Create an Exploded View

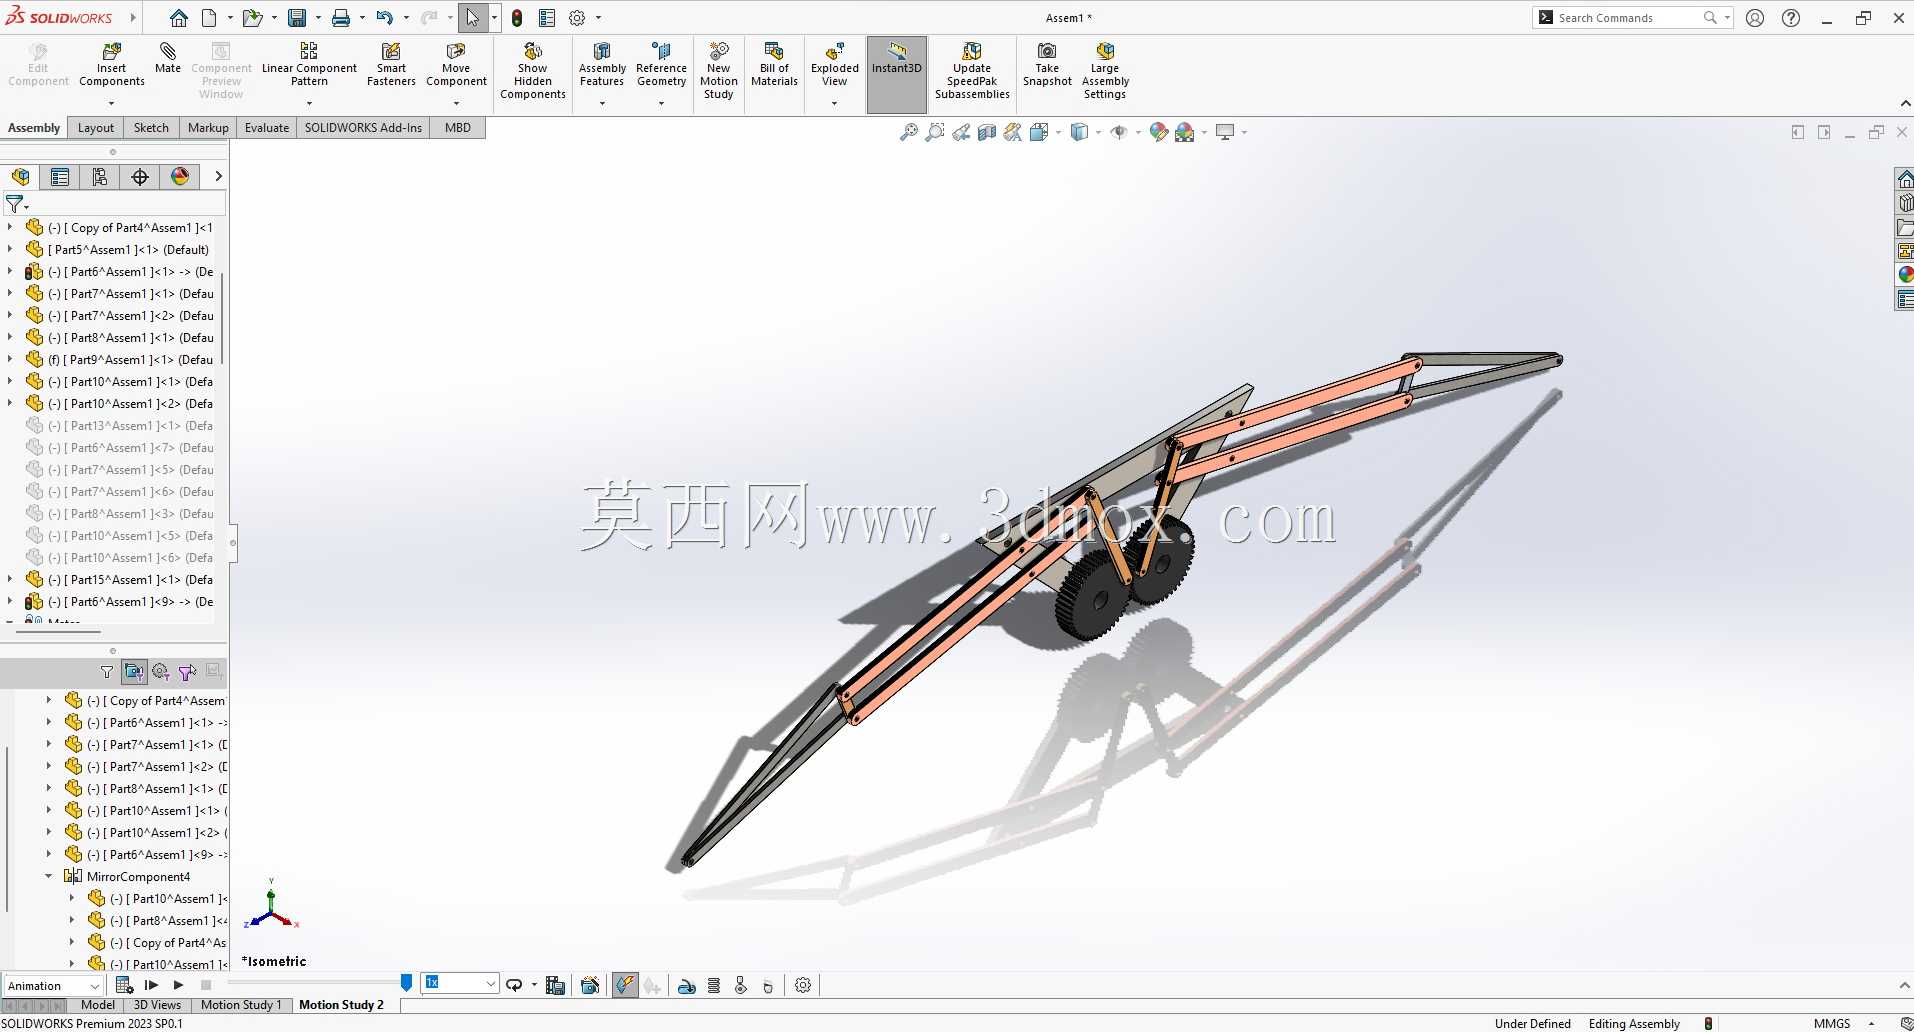tap(834, 66)
